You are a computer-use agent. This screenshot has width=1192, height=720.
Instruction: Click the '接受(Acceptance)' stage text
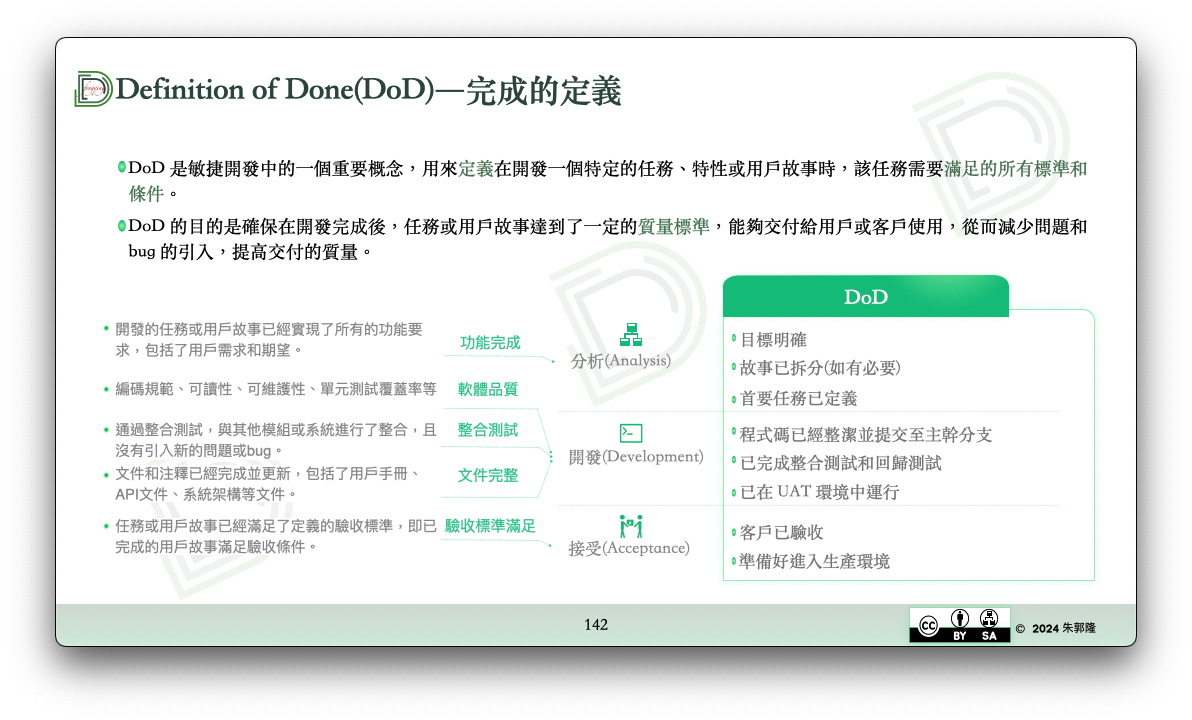tap(629, 548)
